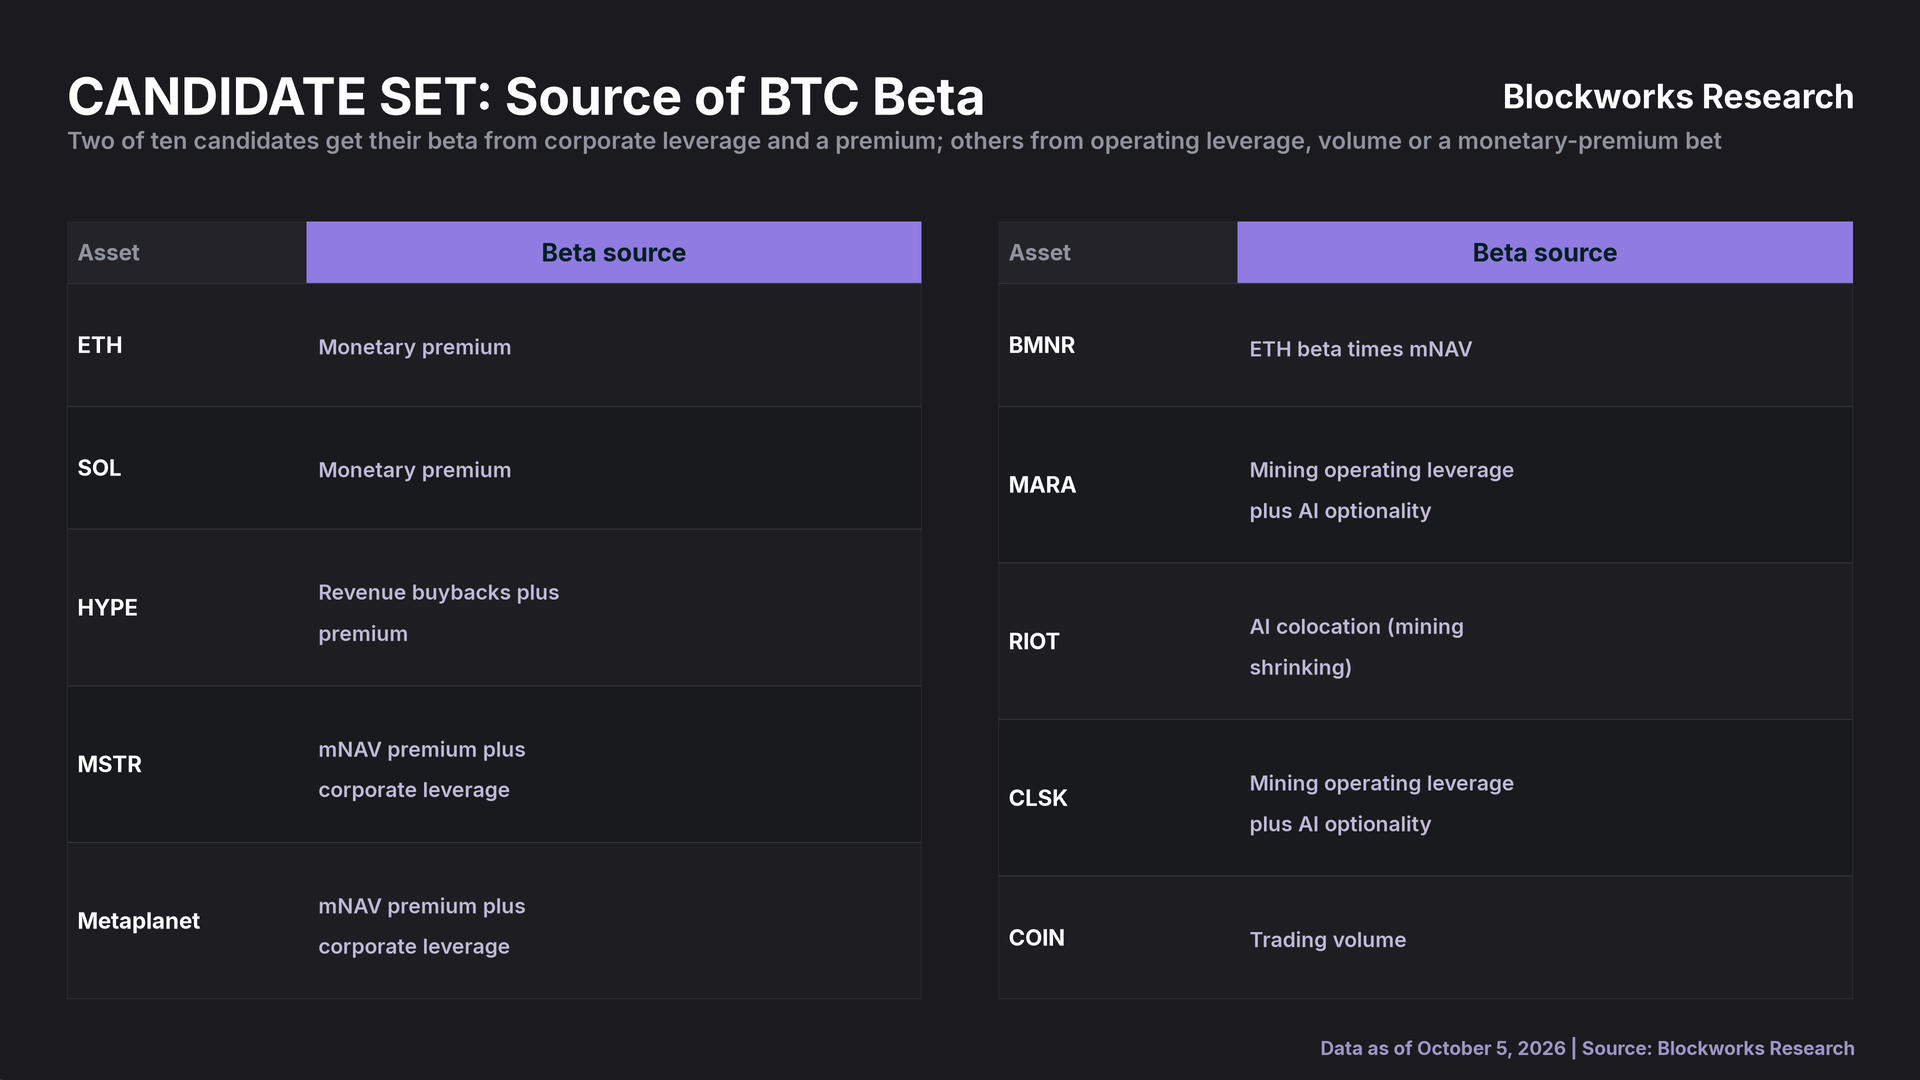Click the Source: Blockworks Research footer text
This screenshot has height=1080, width=1920.
tap(1718, 1048)
